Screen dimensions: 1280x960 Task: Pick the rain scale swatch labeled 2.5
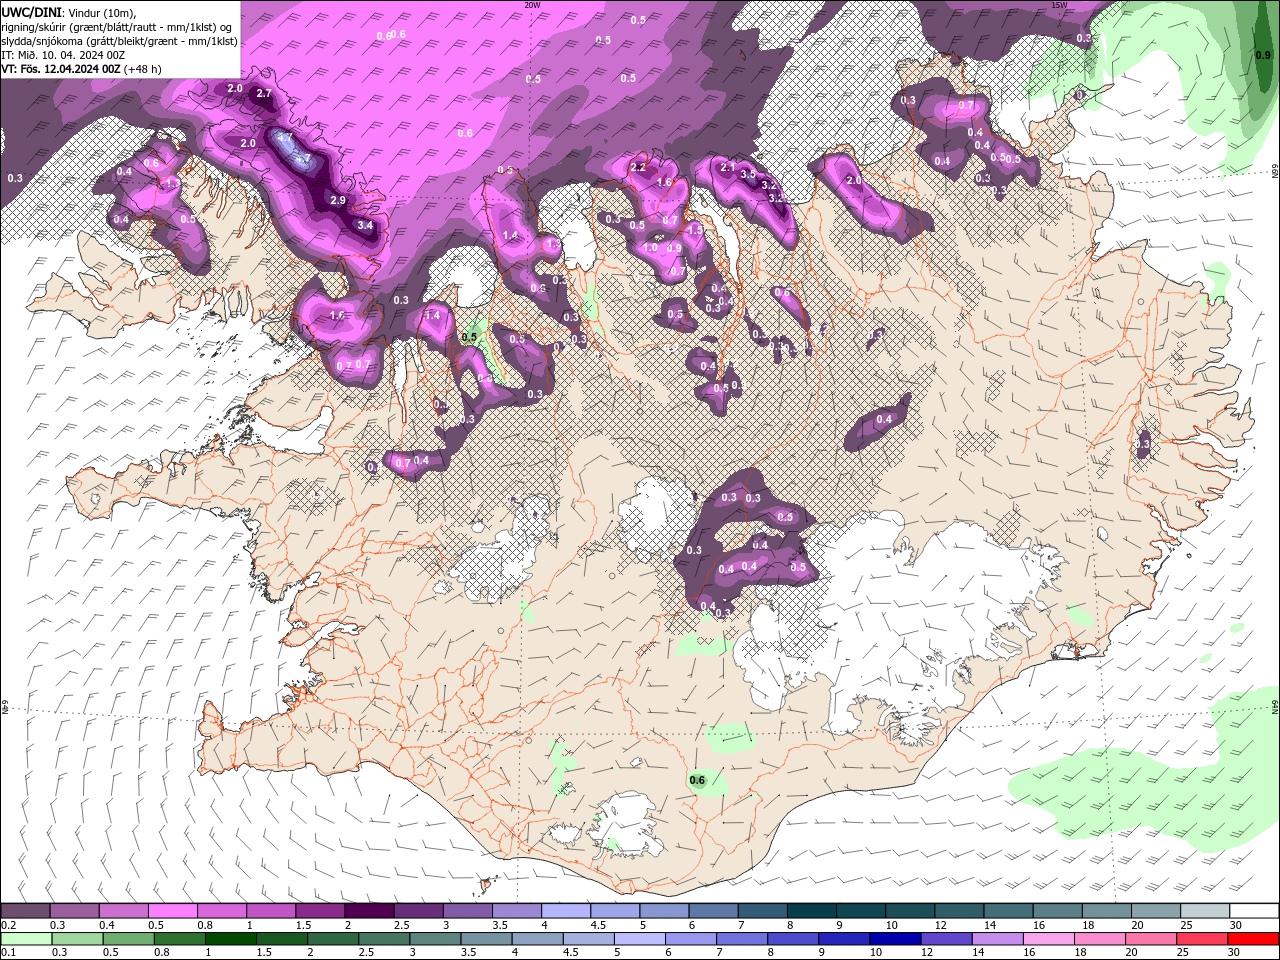click(385, 938)
